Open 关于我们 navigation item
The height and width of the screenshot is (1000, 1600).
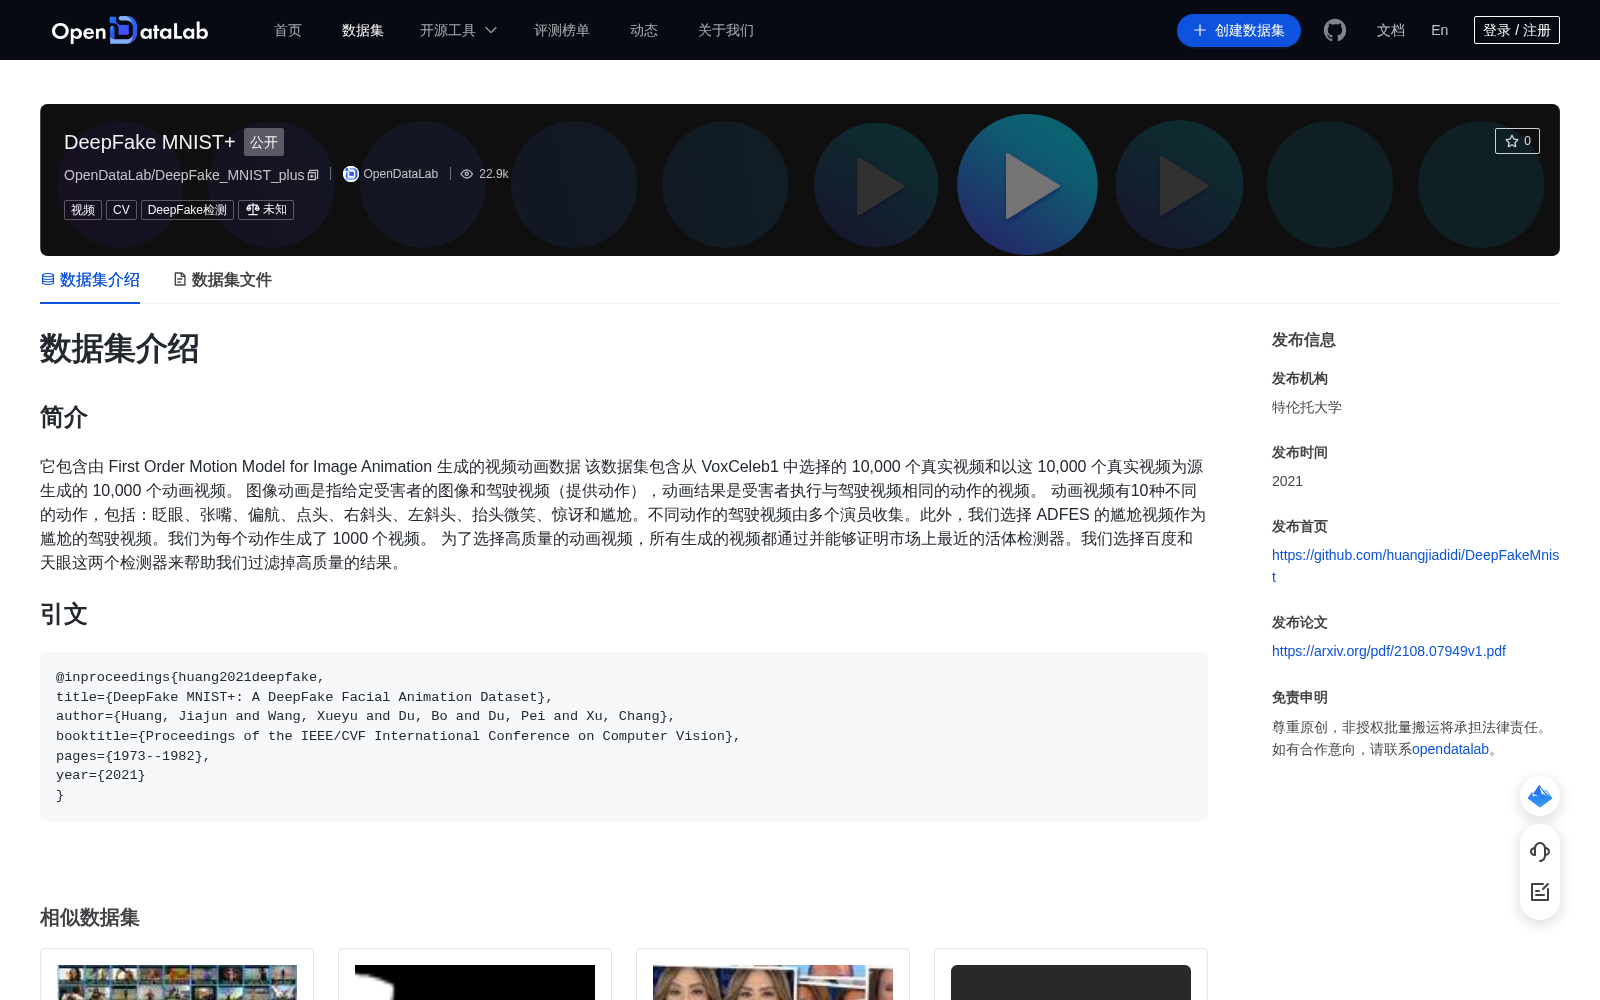click(x=726, y=31)
